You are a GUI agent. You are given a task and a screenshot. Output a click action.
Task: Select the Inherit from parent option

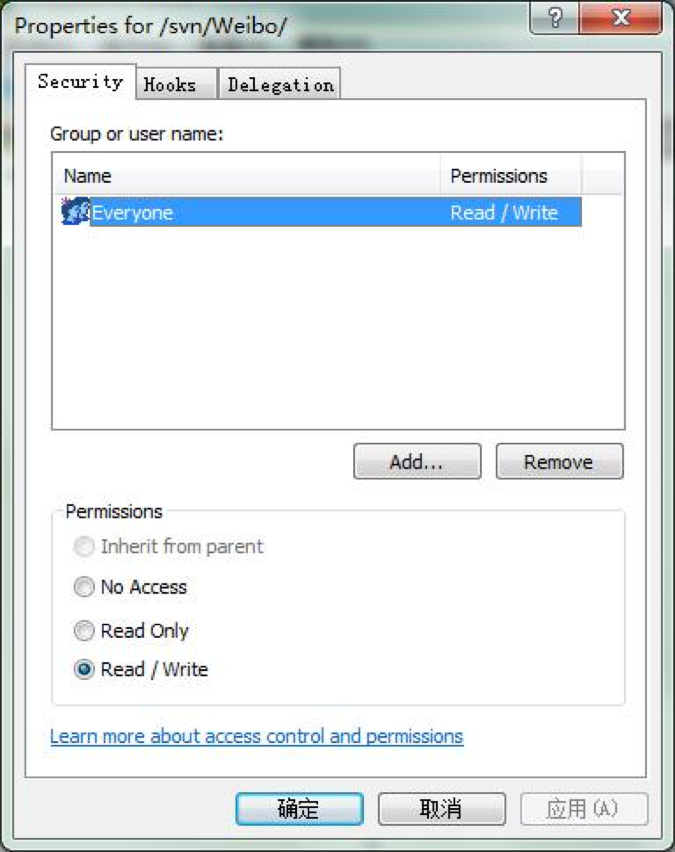tap(84, 547)
